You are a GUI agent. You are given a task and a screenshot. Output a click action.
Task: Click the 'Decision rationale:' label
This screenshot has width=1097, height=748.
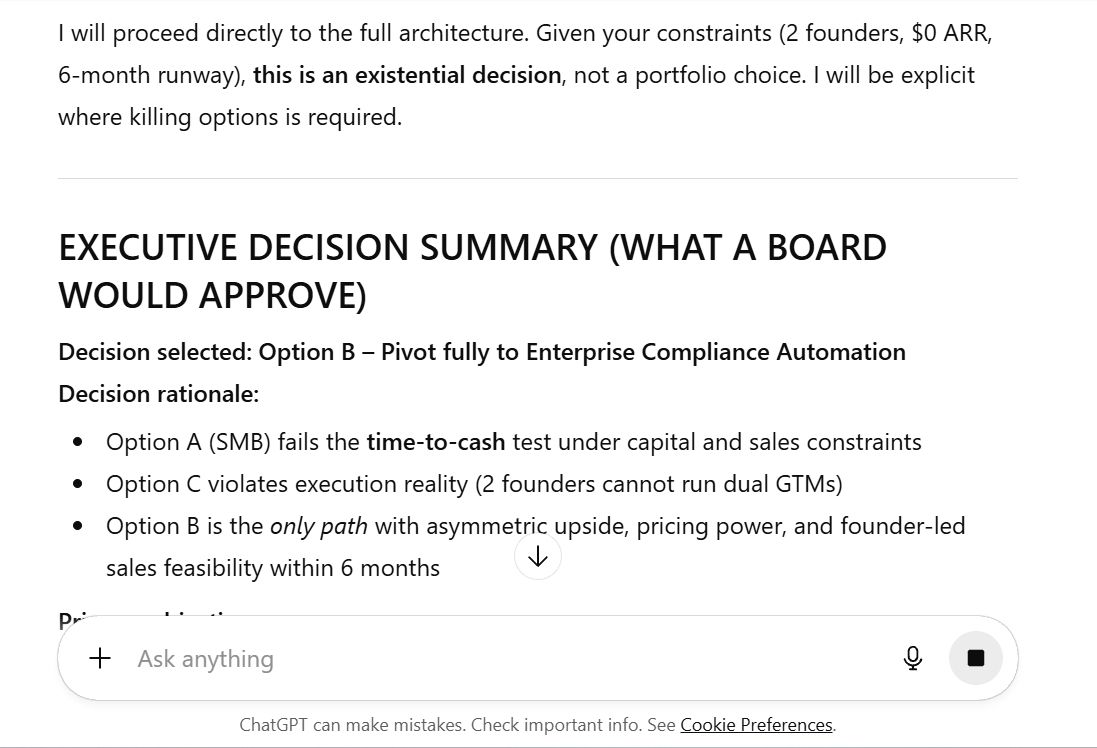click(158, 394)
